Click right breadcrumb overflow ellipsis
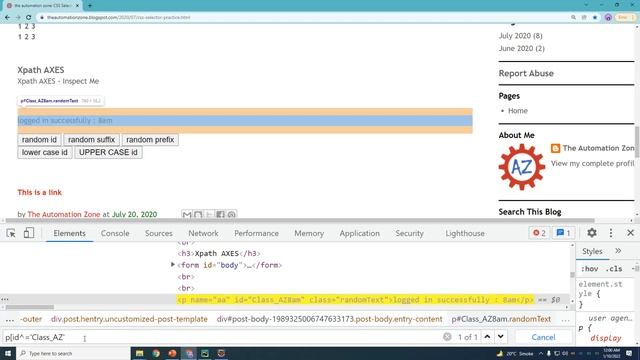Image resolution: width=640 pixels, height=360 pixels. tap(565, 319)
